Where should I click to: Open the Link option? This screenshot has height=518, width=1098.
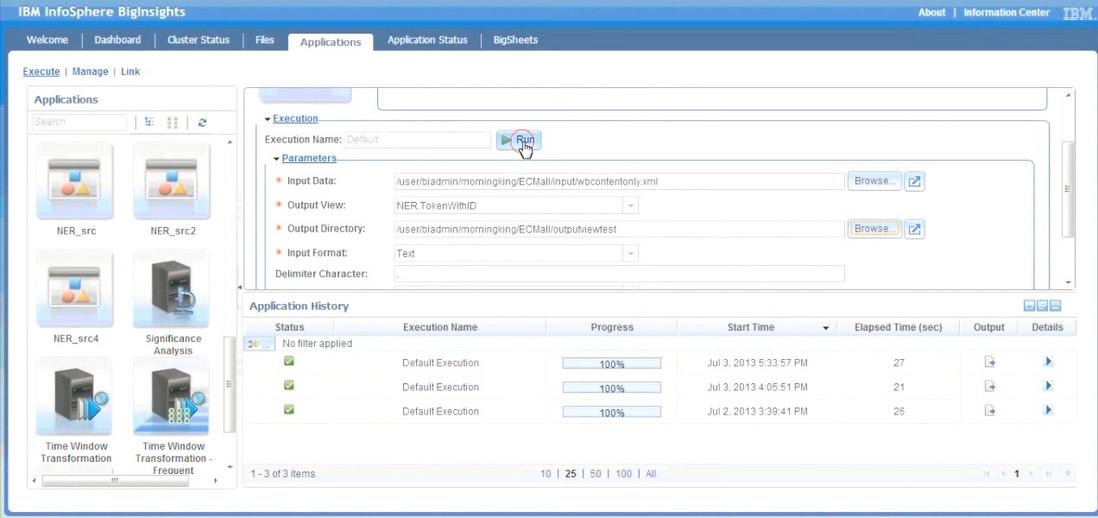pyautogui.click(x=130, y=71)
